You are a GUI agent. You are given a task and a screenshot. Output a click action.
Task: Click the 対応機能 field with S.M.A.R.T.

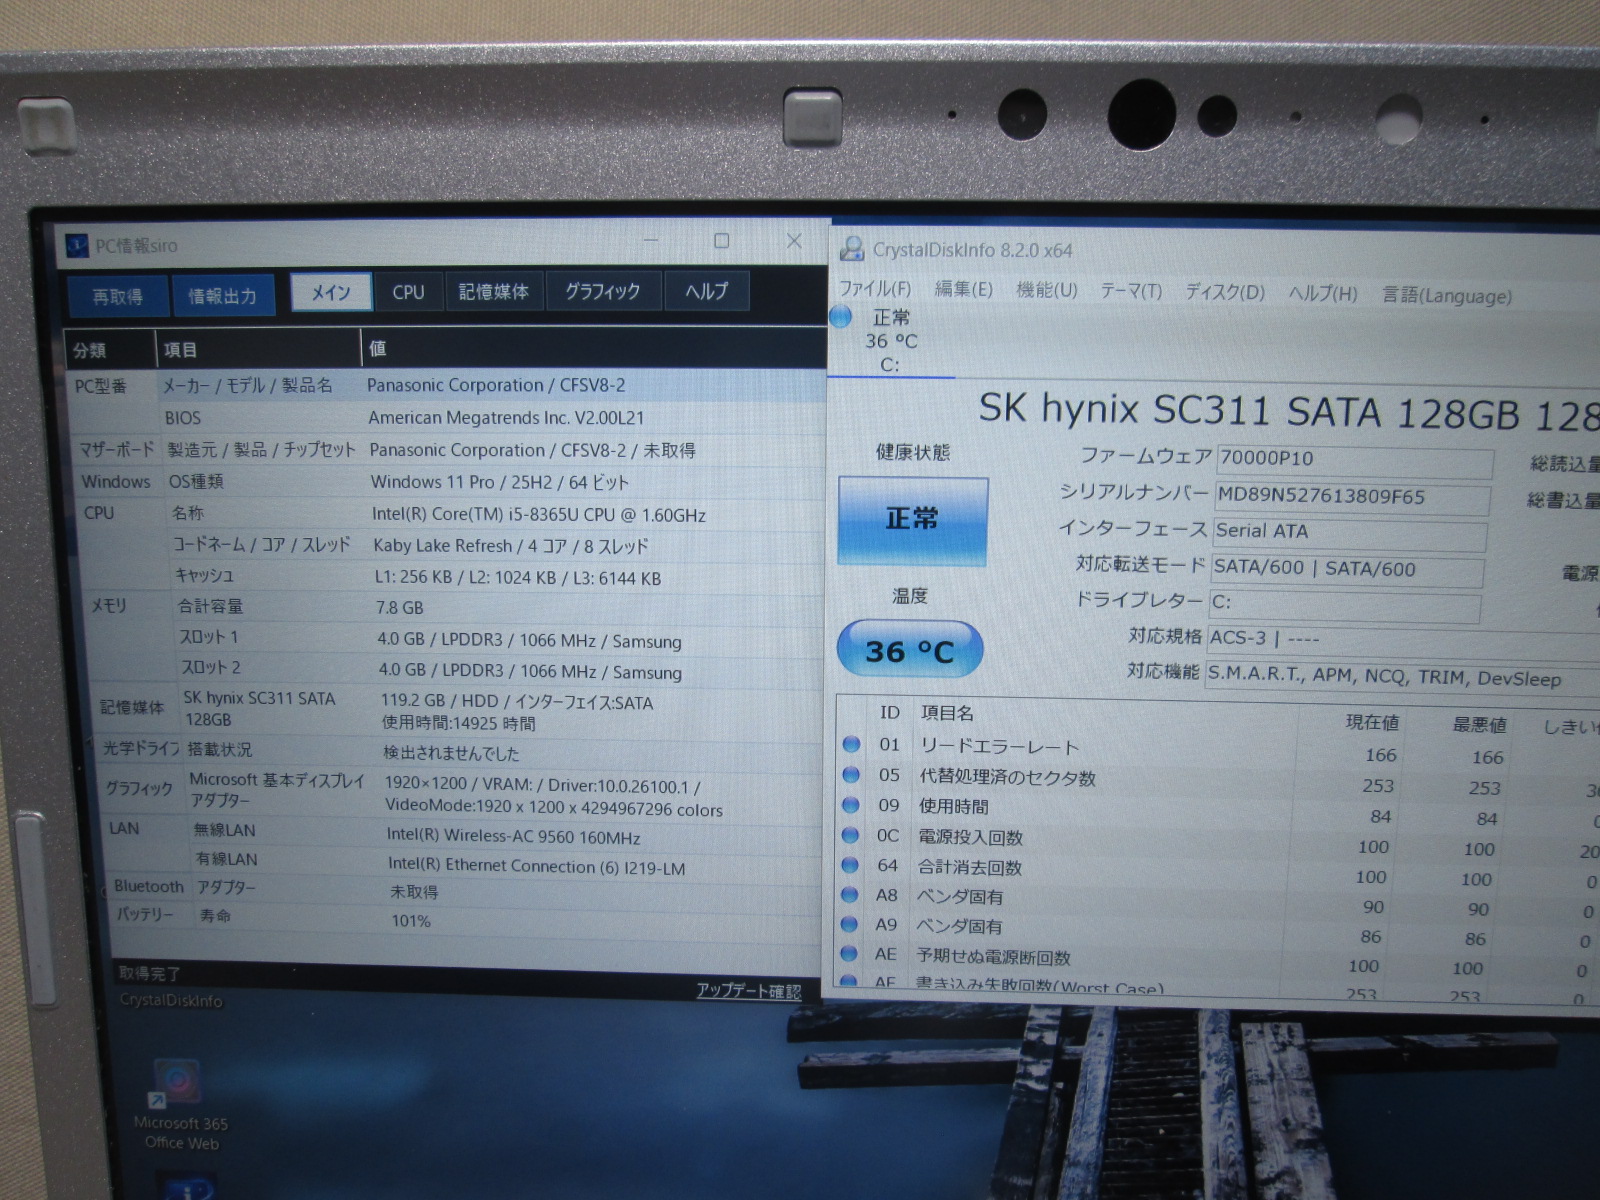[1403, 677]
